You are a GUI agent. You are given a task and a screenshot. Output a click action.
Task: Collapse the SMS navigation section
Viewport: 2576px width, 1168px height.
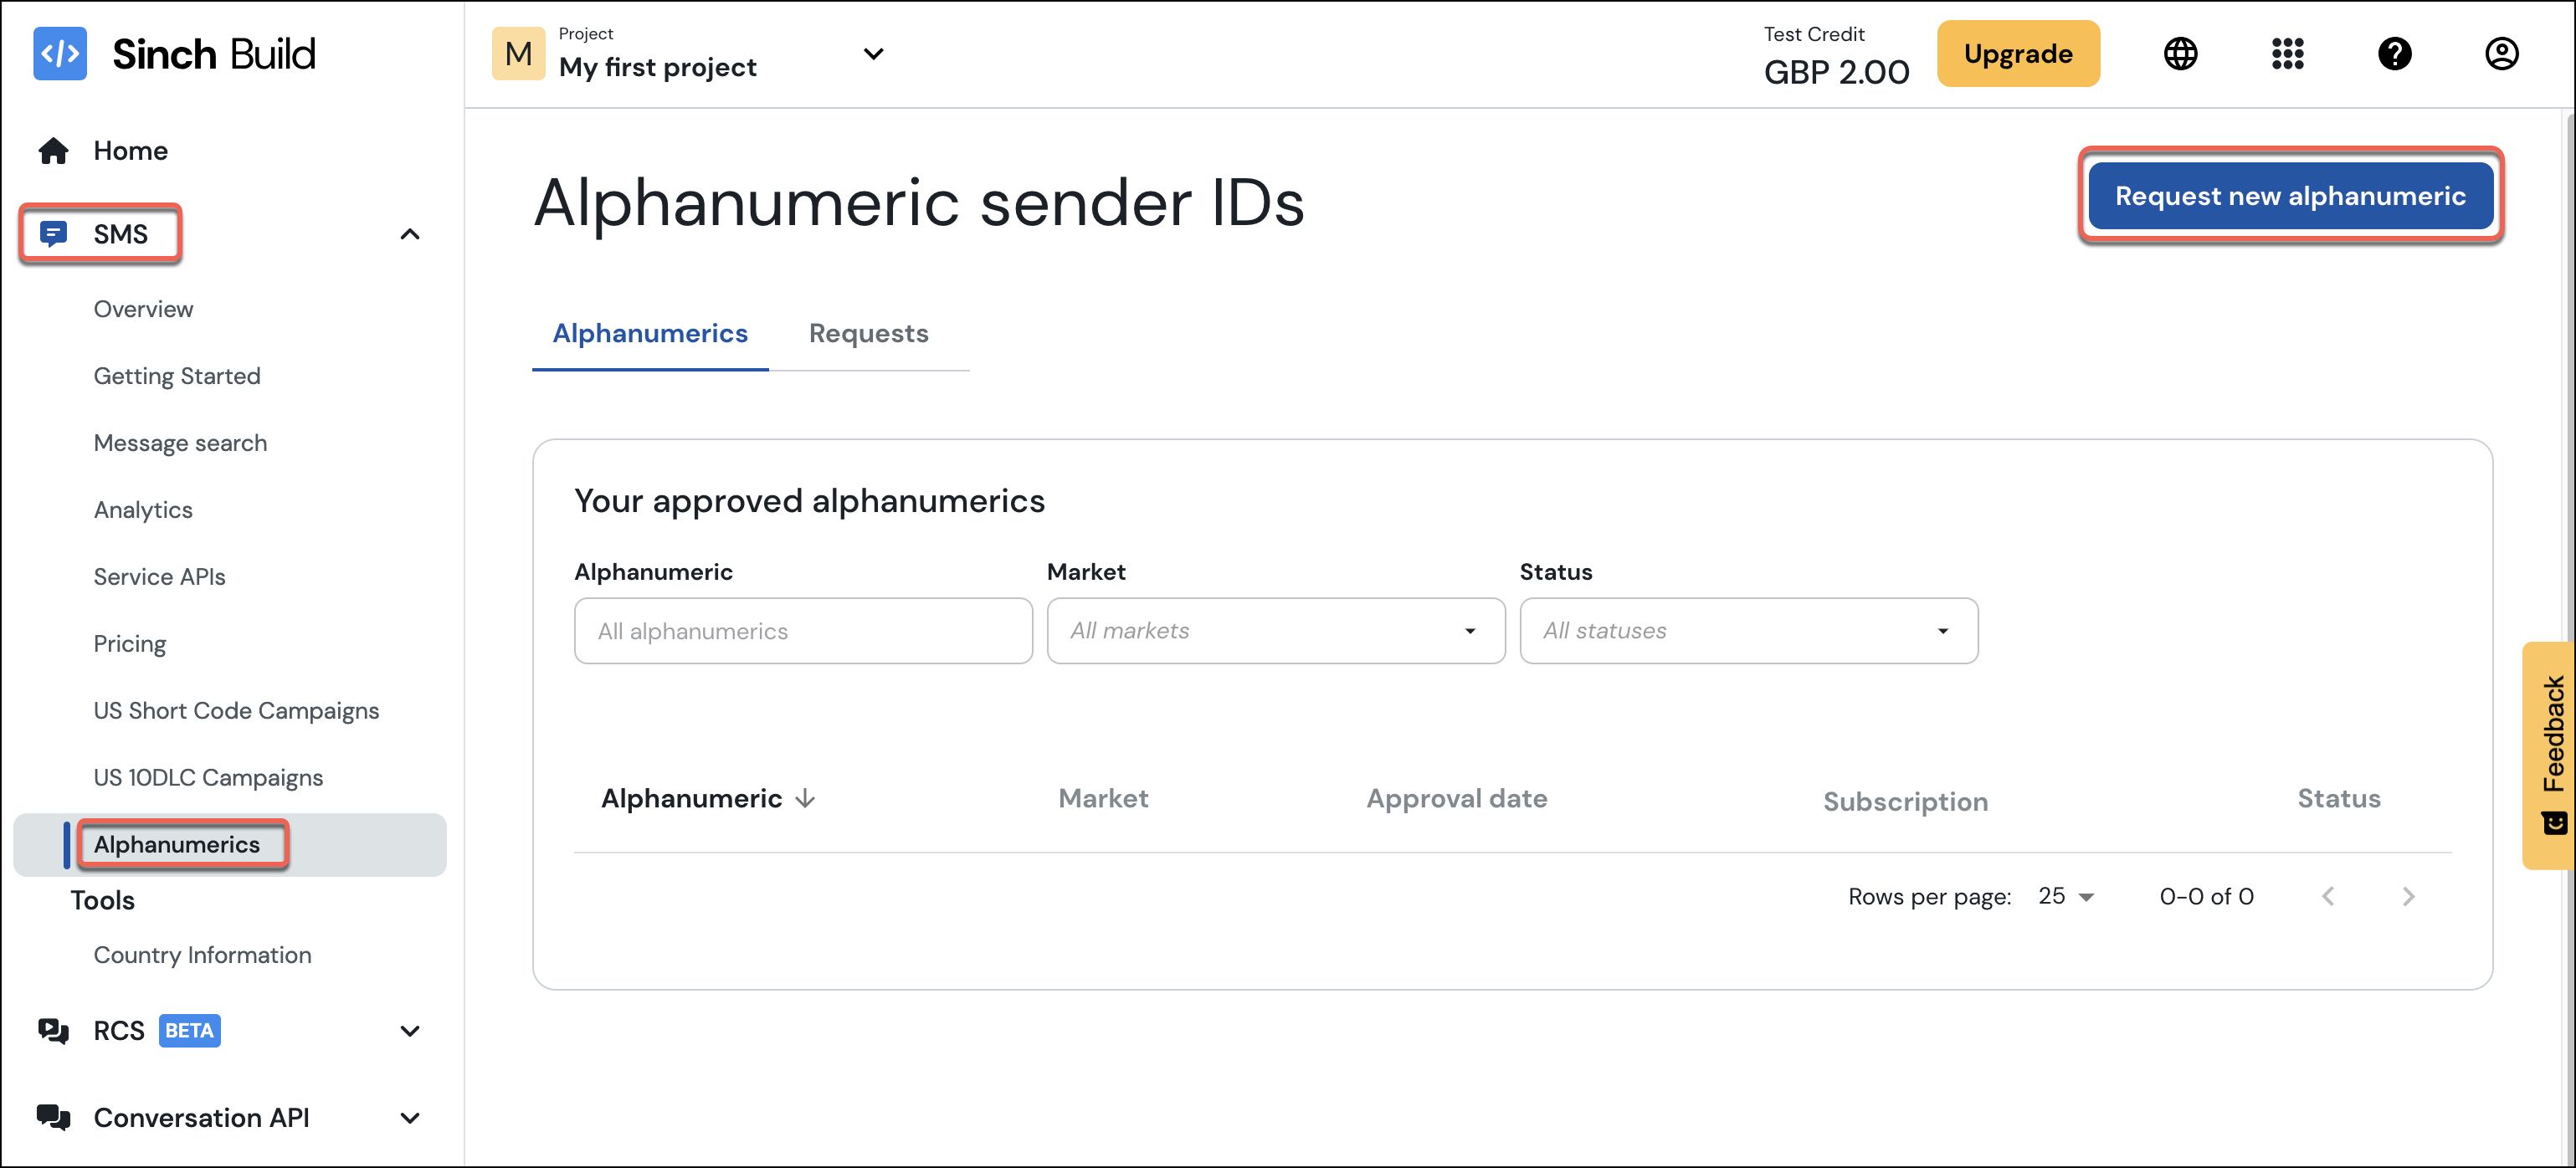point(410,233)
